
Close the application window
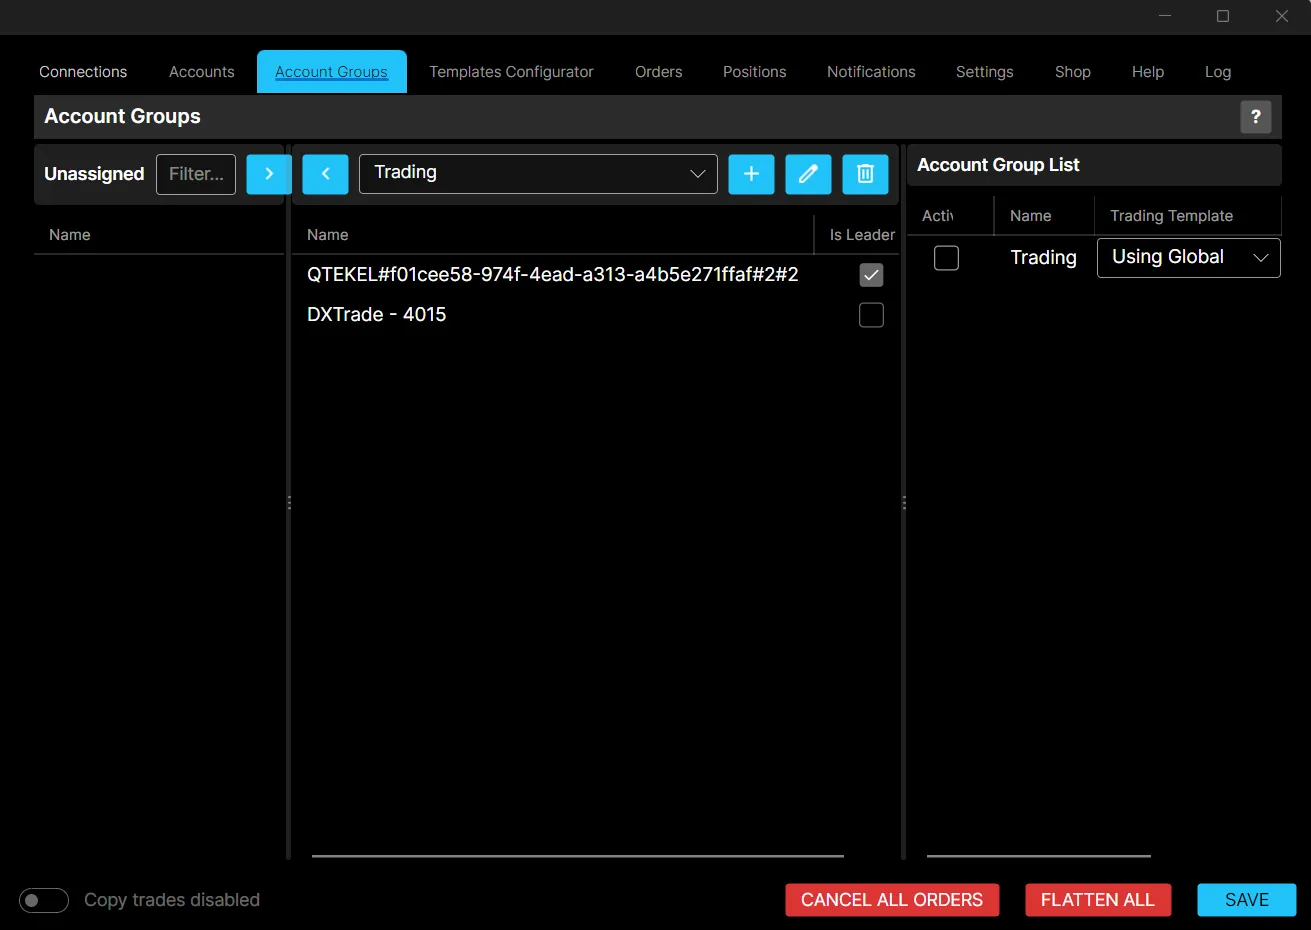coord(1282,16)
